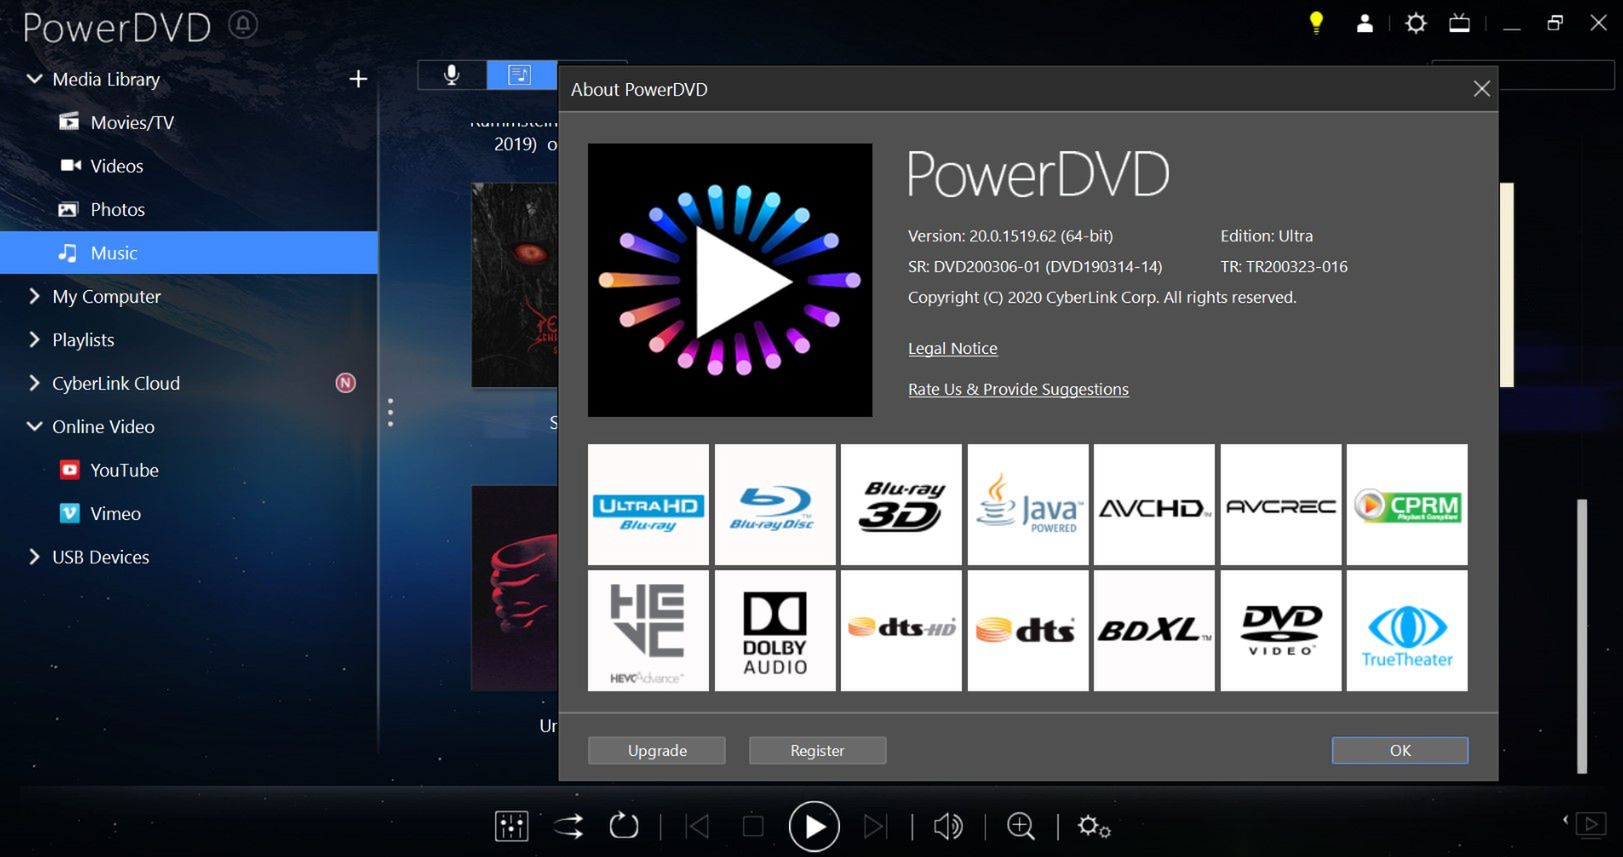Skip to the next track
Screen dimensions: 1623x857
coord(875,826)
